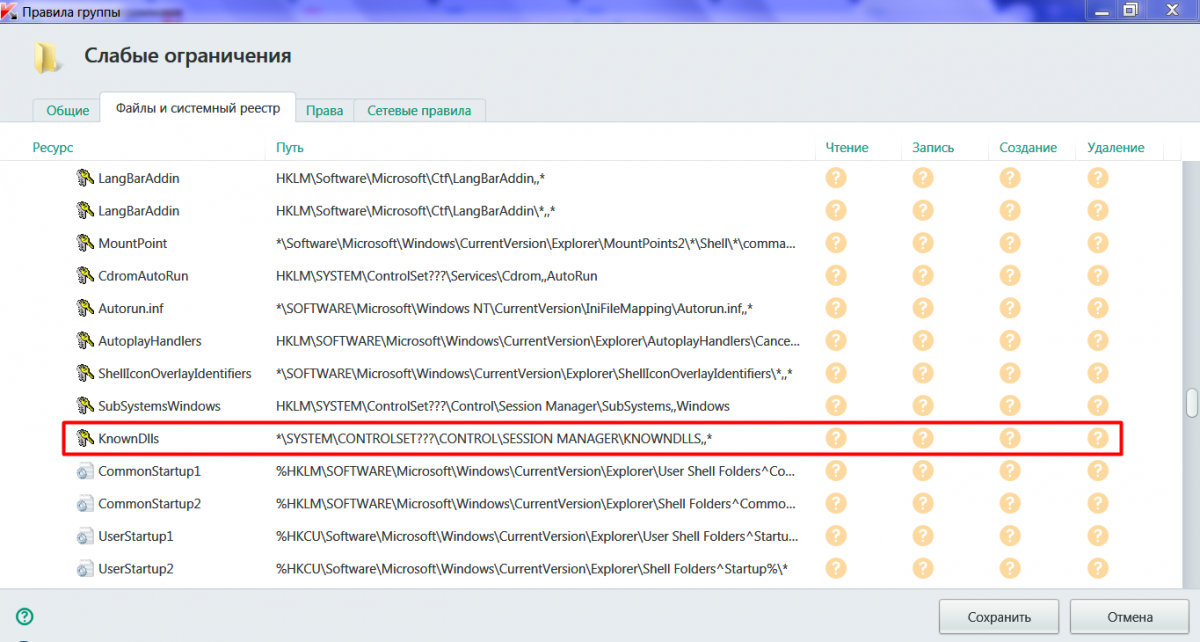
Task: Open the Сетевые правила tab
Action: click(x=419, y=111)
